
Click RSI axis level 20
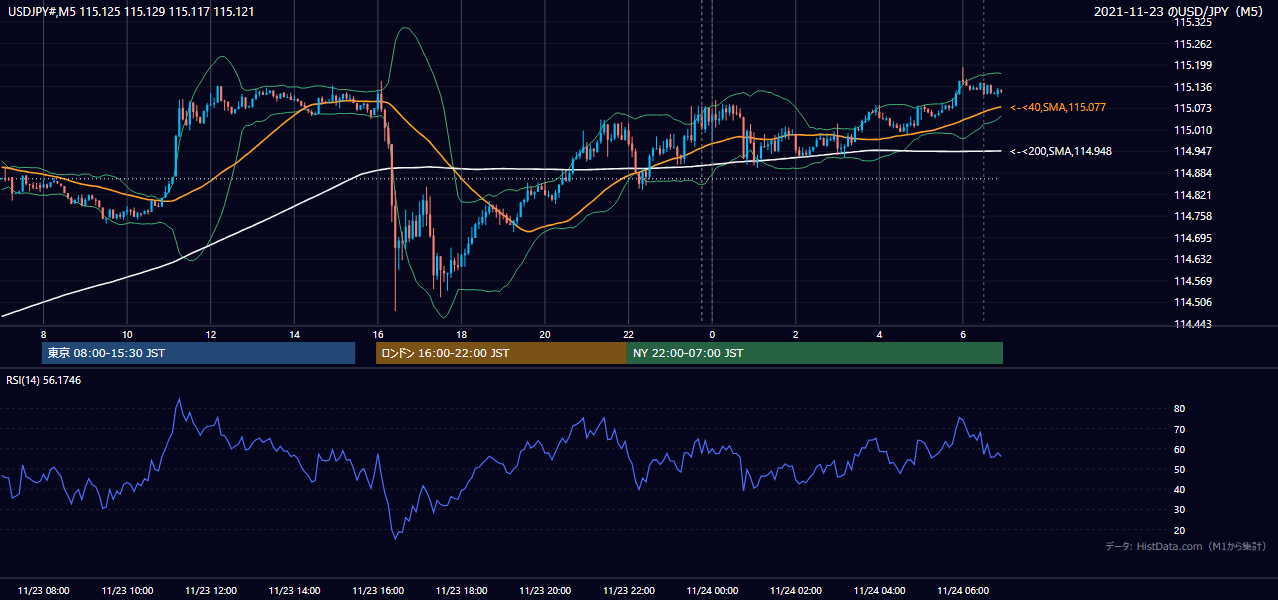point(1180,530)
